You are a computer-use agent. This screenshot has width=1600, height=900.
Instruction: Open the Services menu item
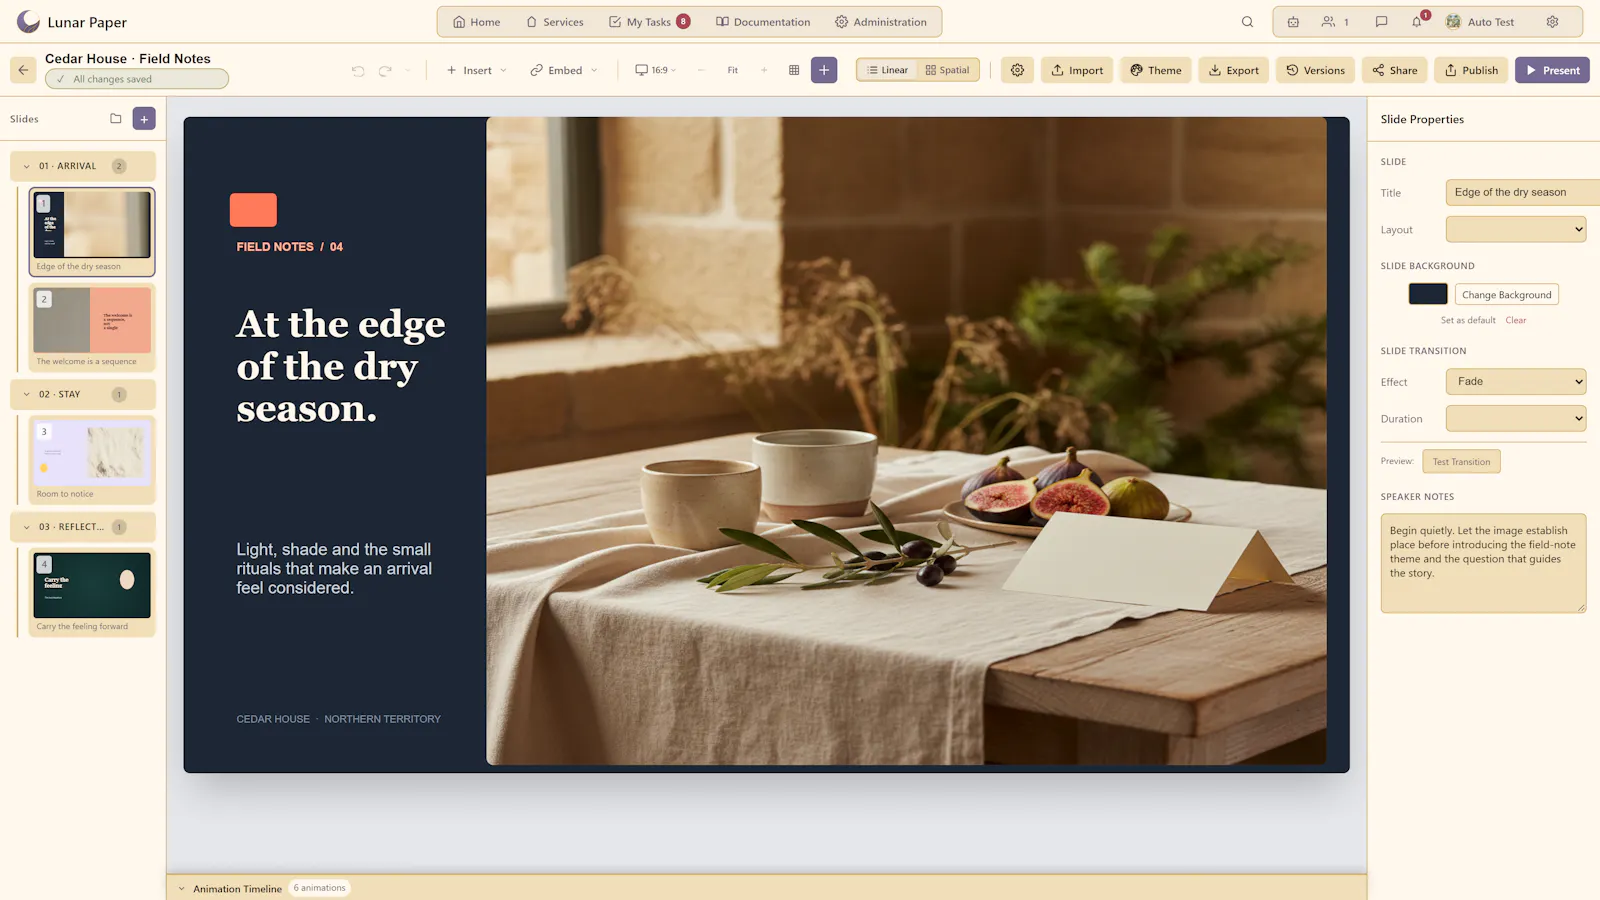click(x=555, y=22)
